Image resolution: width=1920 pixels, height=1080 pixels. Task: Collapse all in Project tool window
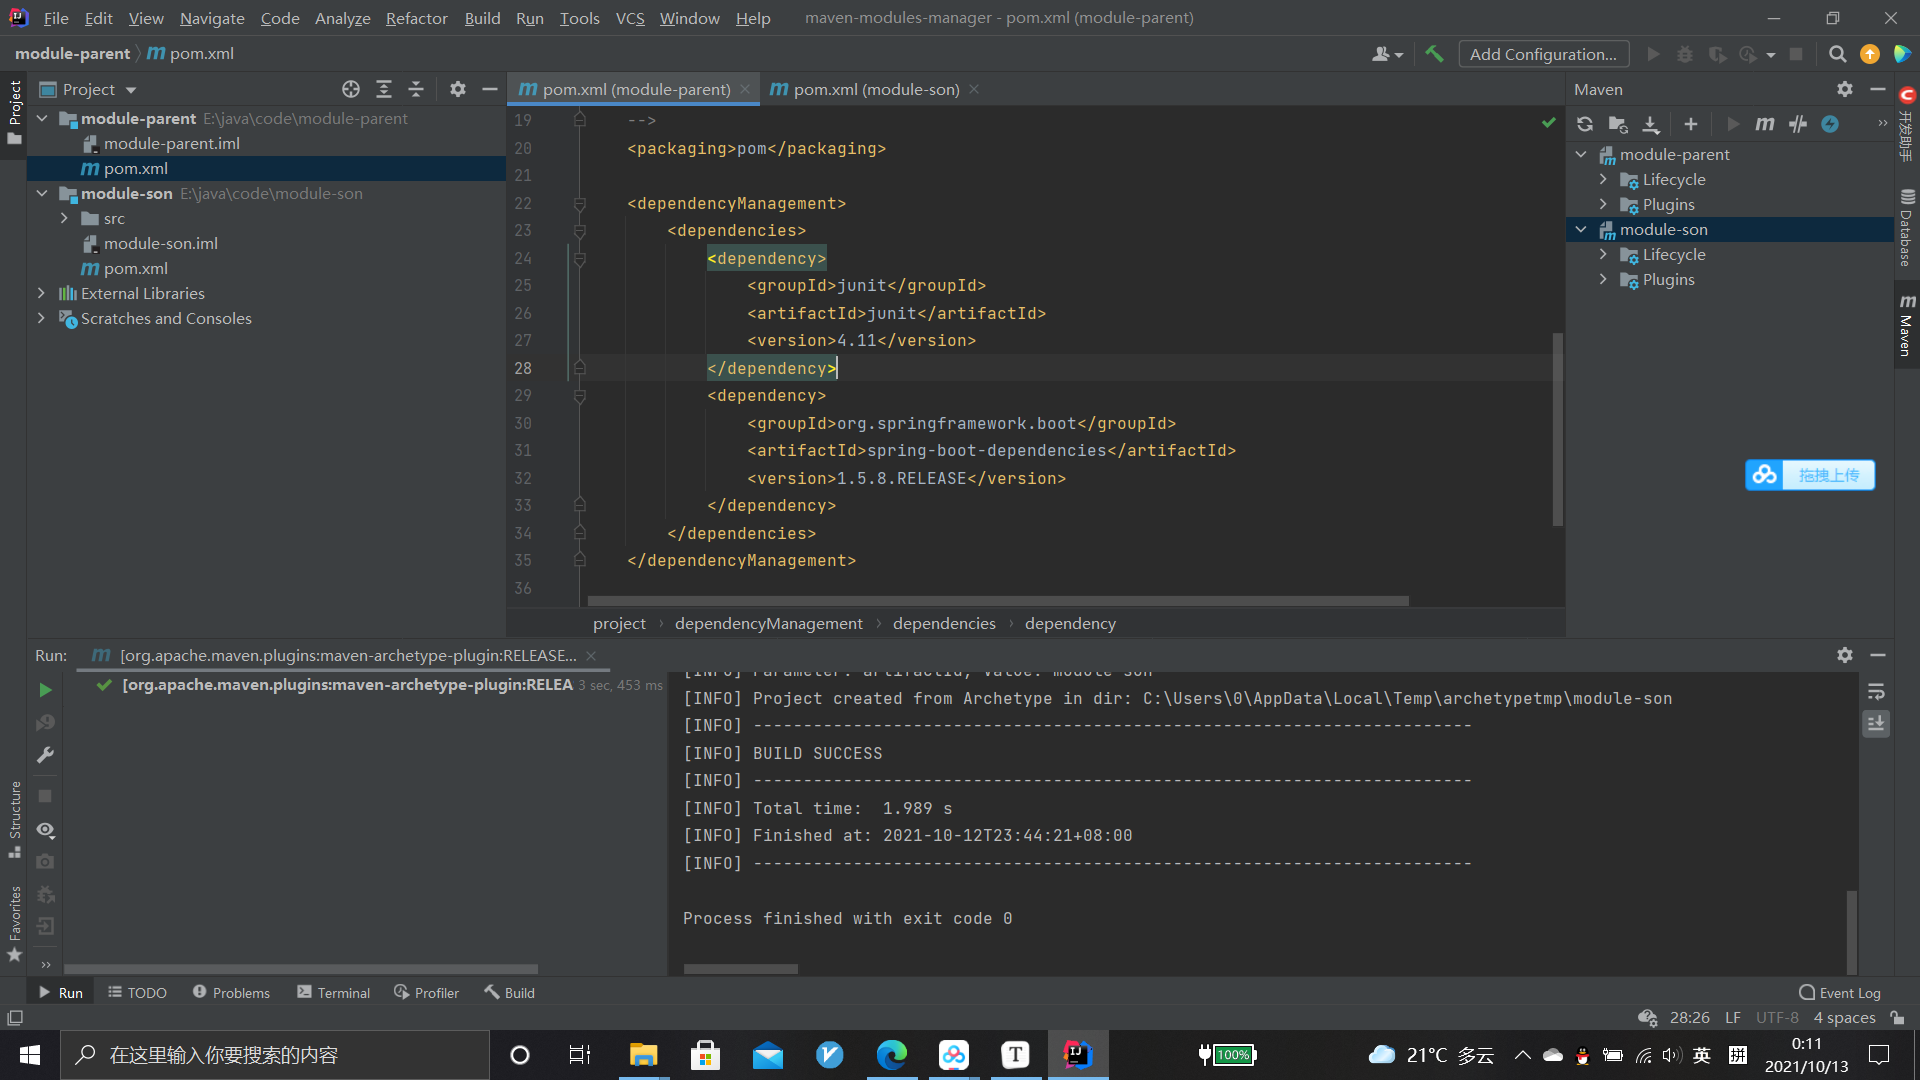(416, 89)
